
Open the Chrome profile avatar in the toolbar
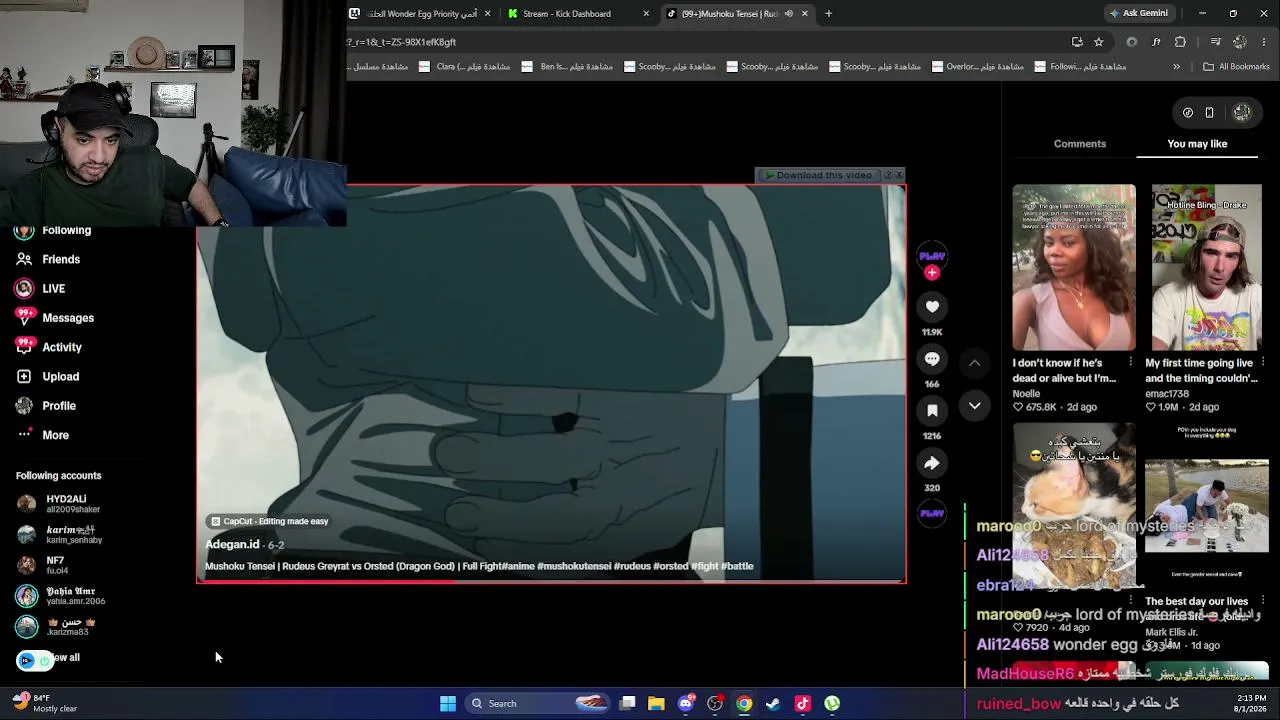point(1240,42)
